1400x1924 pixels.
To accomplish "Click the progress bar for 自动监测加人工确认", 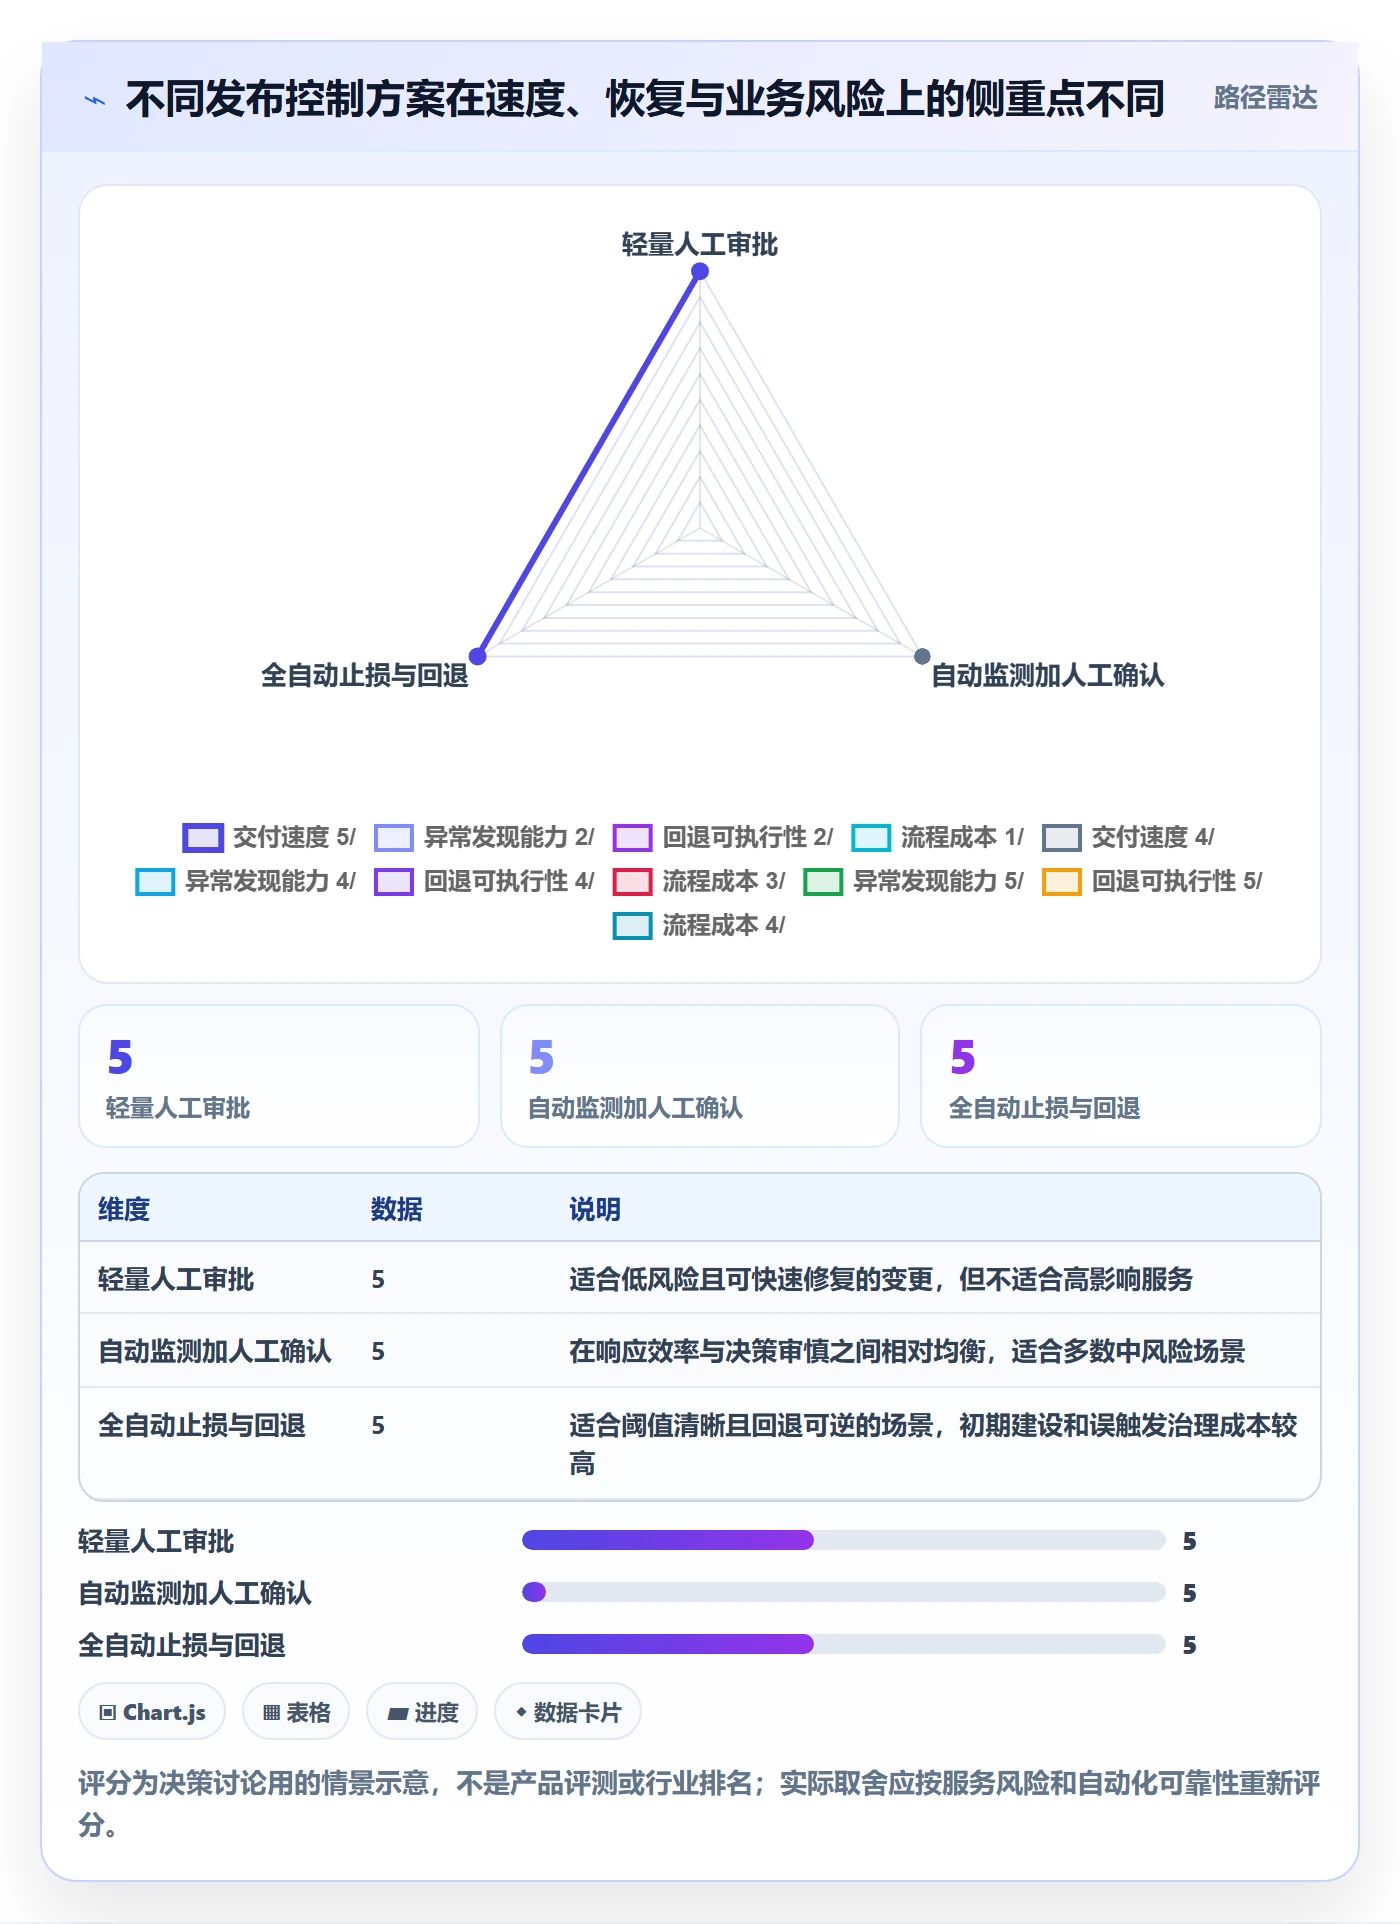I will coord(843,1592).
